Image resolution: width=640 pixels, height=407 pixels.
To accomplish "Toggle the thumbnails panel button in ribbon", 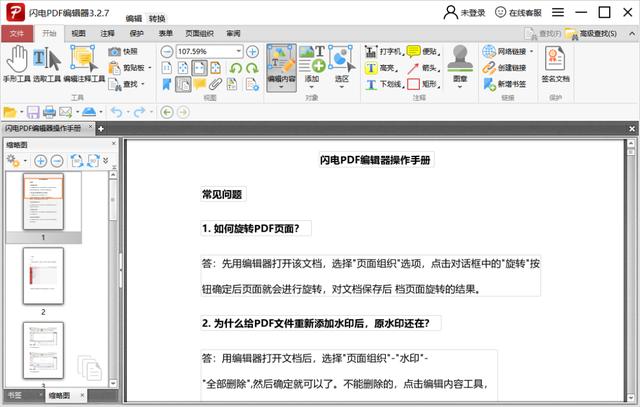I will pyautogui.click(x=183, y=84).
